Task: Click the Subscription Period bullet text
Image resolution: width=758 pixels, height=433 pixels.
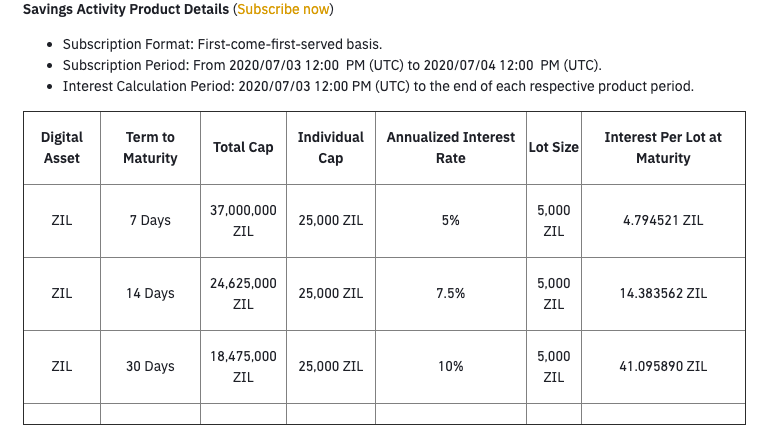Action: click(332, 65)
